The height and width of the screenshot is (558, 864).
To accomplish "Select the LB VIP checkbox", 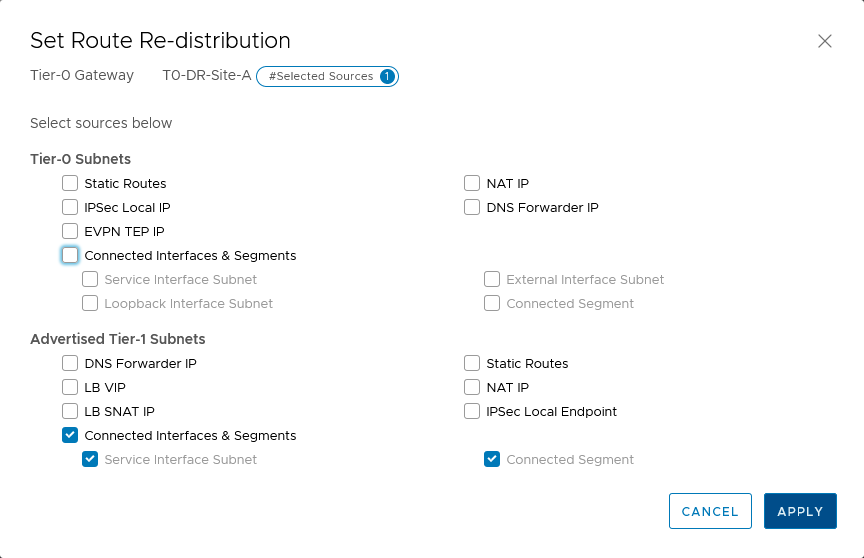I will click(70, 387).
